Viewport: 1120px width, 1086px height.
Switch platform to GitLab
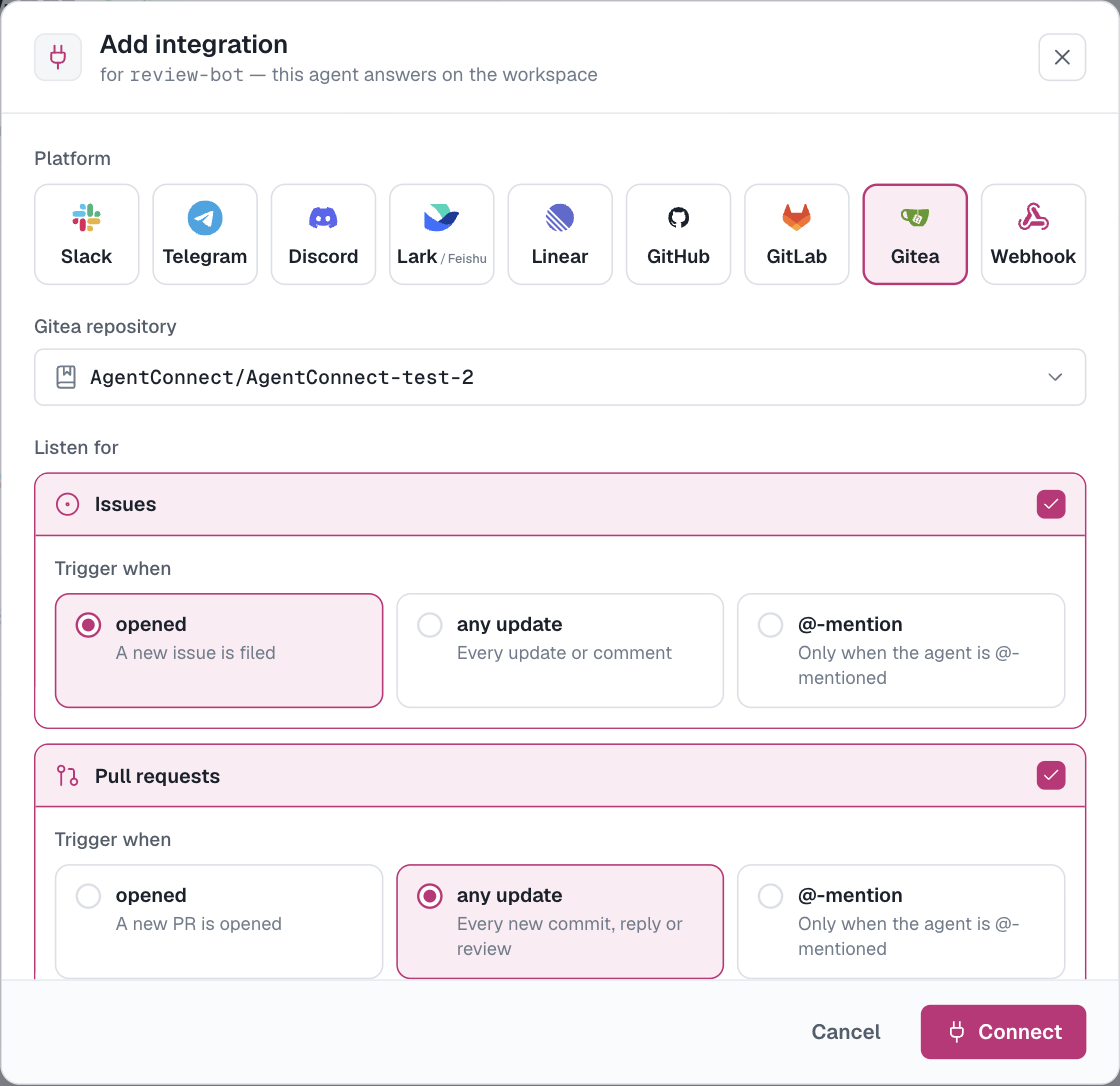[x=796, y=234]
